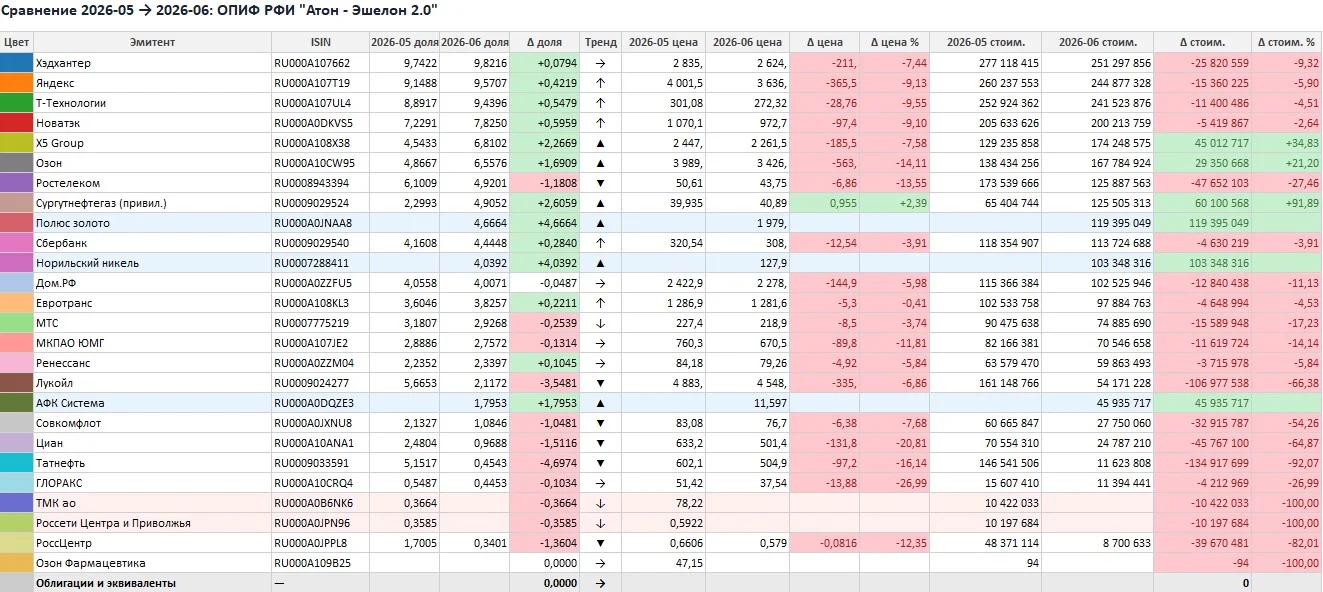Viewport: 1323px width, 592px height.
Task: Select the Полюс золото row
Action: coord(661,223)
